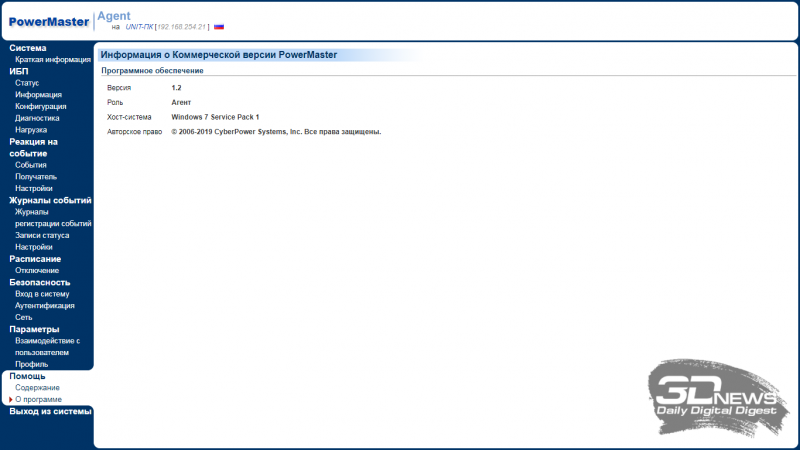Open Отключение under Расписание

coord(37,271)
